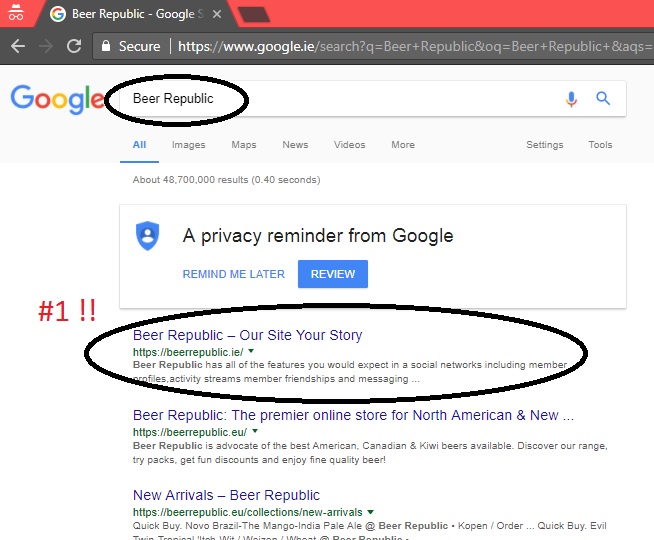This screenshot has width=654, height=540.
Task: Click the Google logo
Action: 57,99
